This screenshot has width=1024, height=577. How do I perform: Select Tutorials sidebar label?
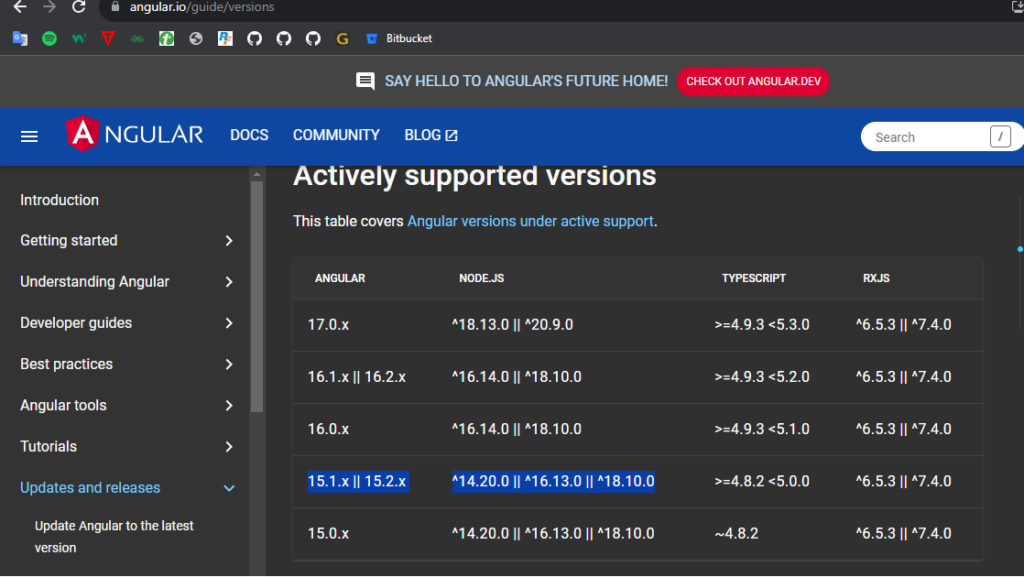click(x=48, y=446)
